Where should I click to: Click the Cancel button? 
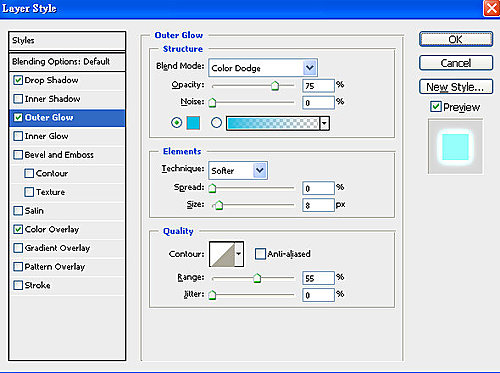(456, 63)
